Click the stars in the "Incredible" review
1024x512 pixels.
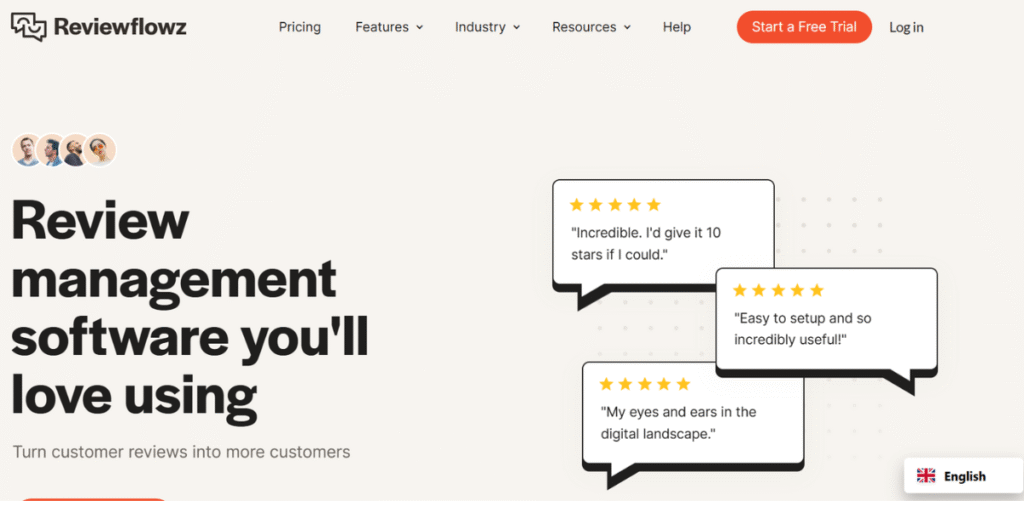click(x=615, y=205)
